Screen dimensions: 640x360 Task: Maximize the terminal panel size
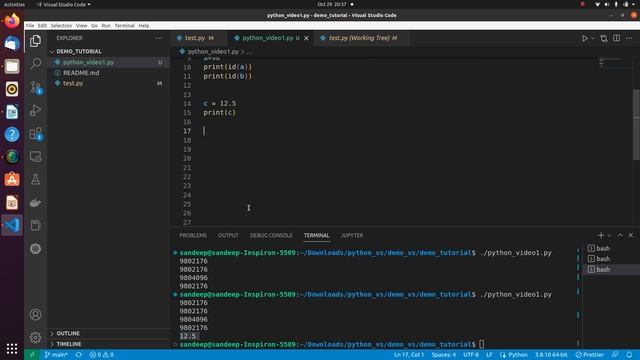point(620,236)
